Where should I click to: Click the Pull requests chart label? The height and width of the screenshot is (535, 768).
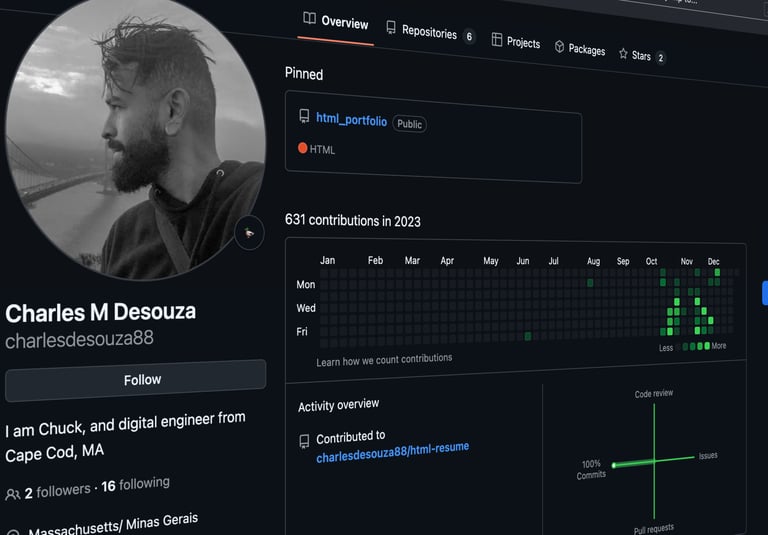click(654, 529)
